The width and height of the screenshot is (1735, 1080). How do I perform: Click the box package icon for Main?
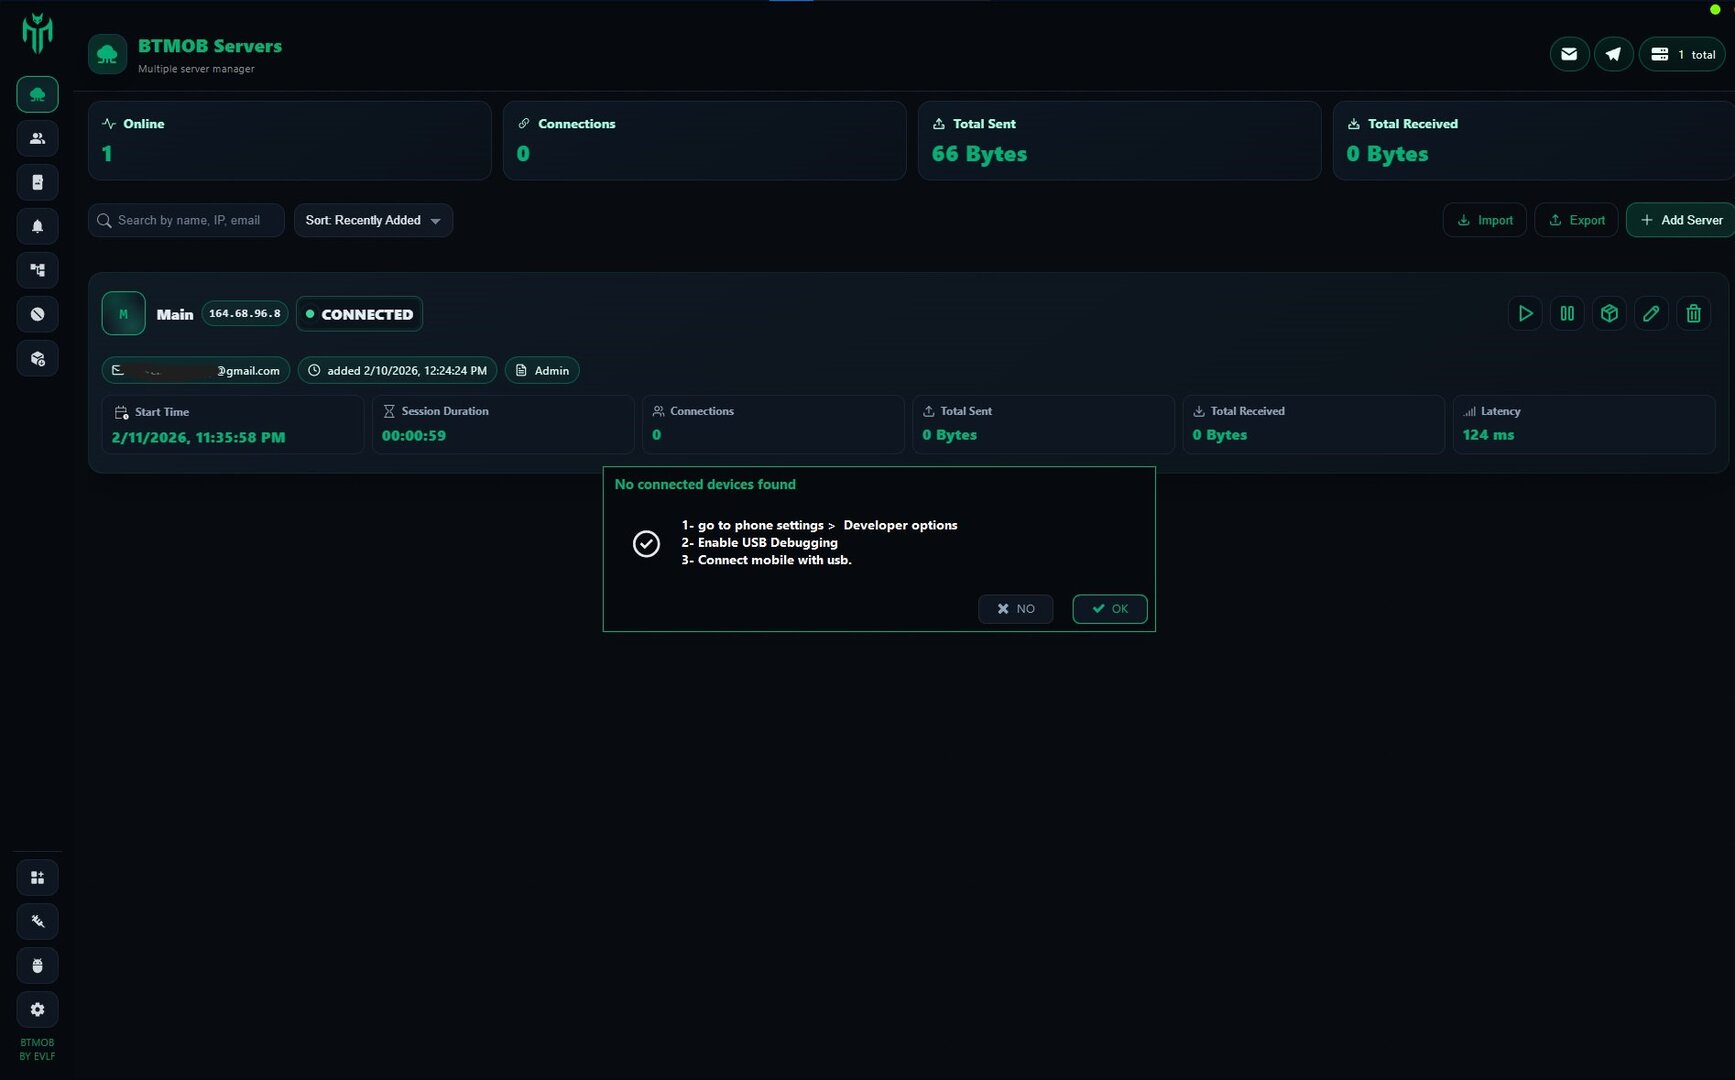click(x=1609, y=314)
